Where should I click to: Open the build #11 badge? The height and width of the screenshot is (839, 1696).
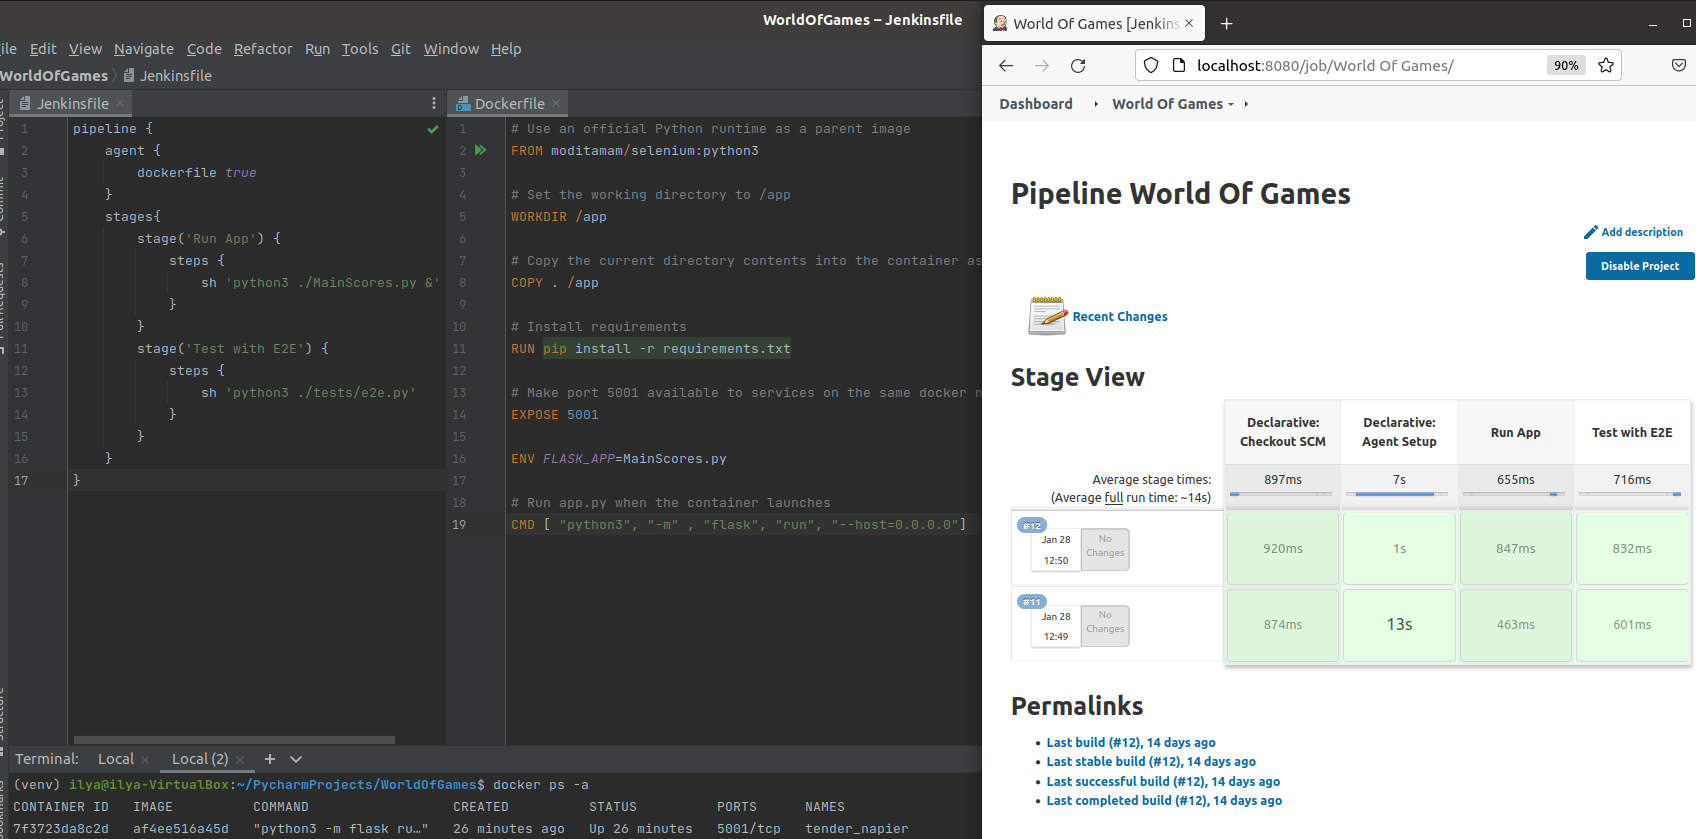point(1032,601)
